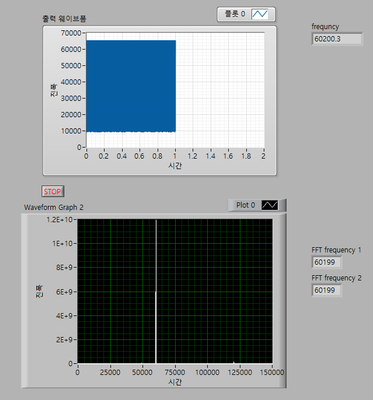Select the FFT frequency 2 indicator field
Viewport: 373px width, 400px height.
326,290
